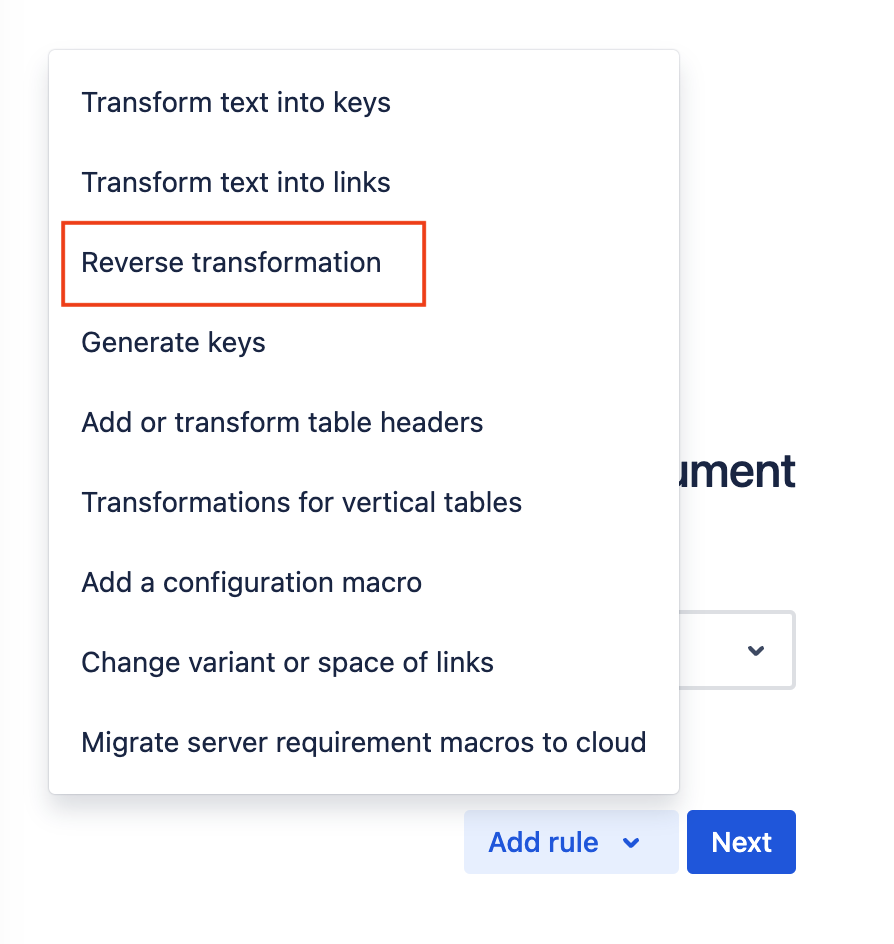Viewport: 894px width, 944px height.
Task: Click the down-arrow icon in select box
Action: pos(756,651)
